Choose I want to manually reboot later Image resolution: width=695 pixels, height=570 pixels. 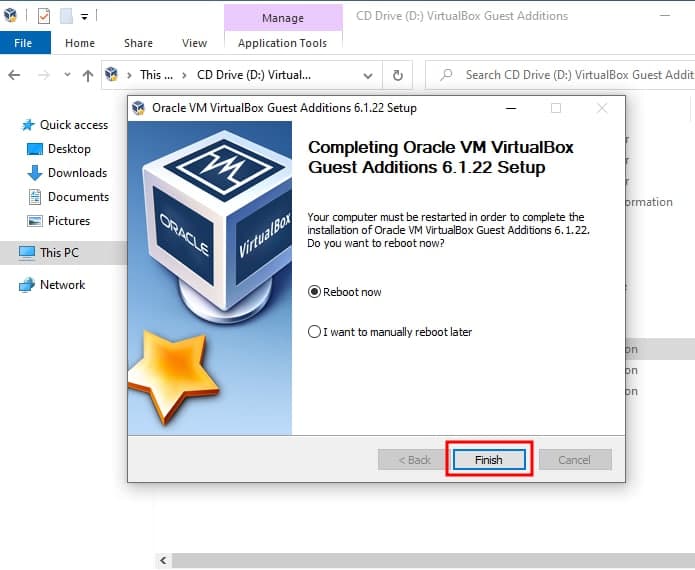coord(390,332)
